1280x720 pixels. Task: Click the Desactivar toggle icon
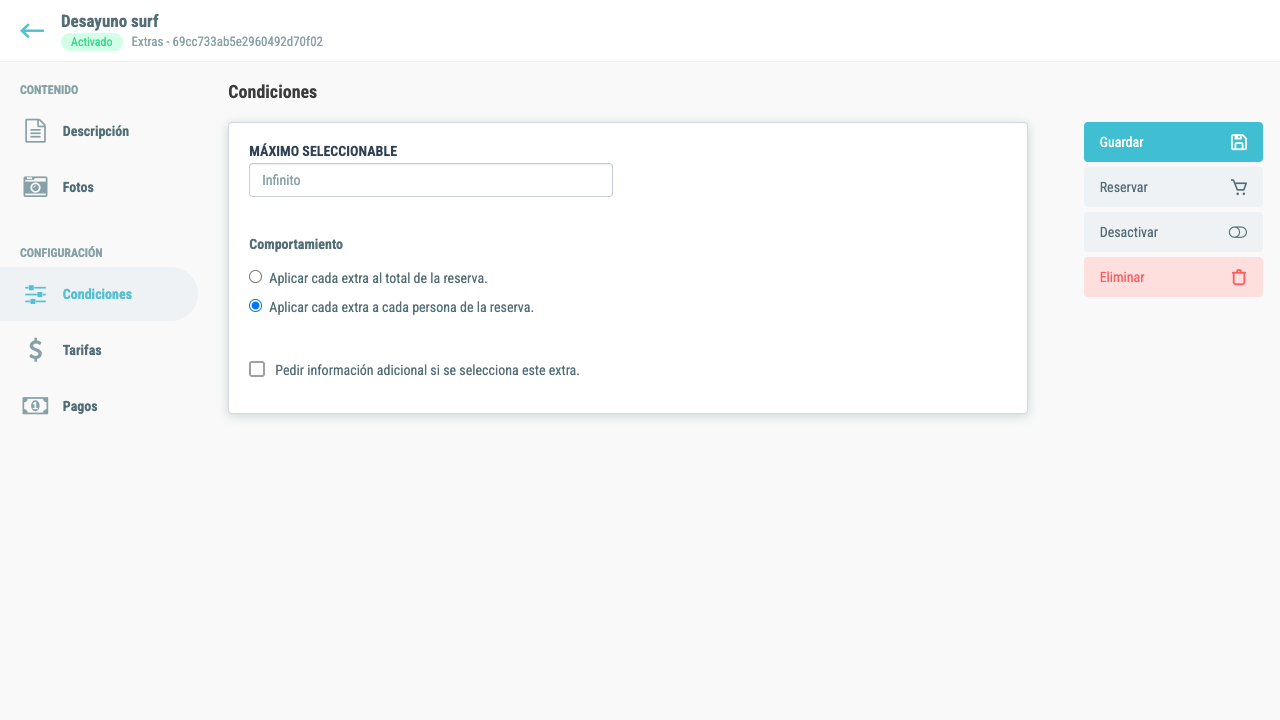click(1238, 232)
